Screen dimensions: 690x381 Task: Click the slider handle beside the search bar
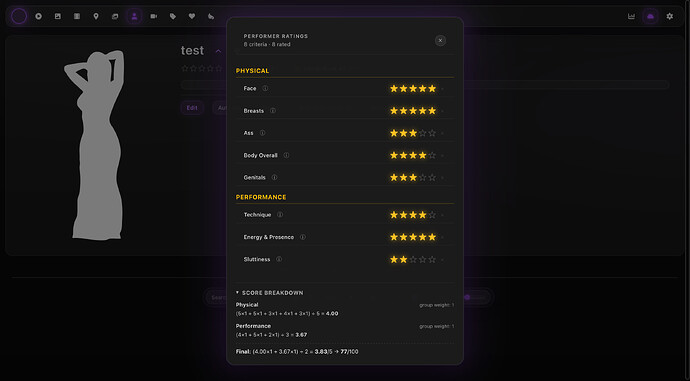[467, 297]
